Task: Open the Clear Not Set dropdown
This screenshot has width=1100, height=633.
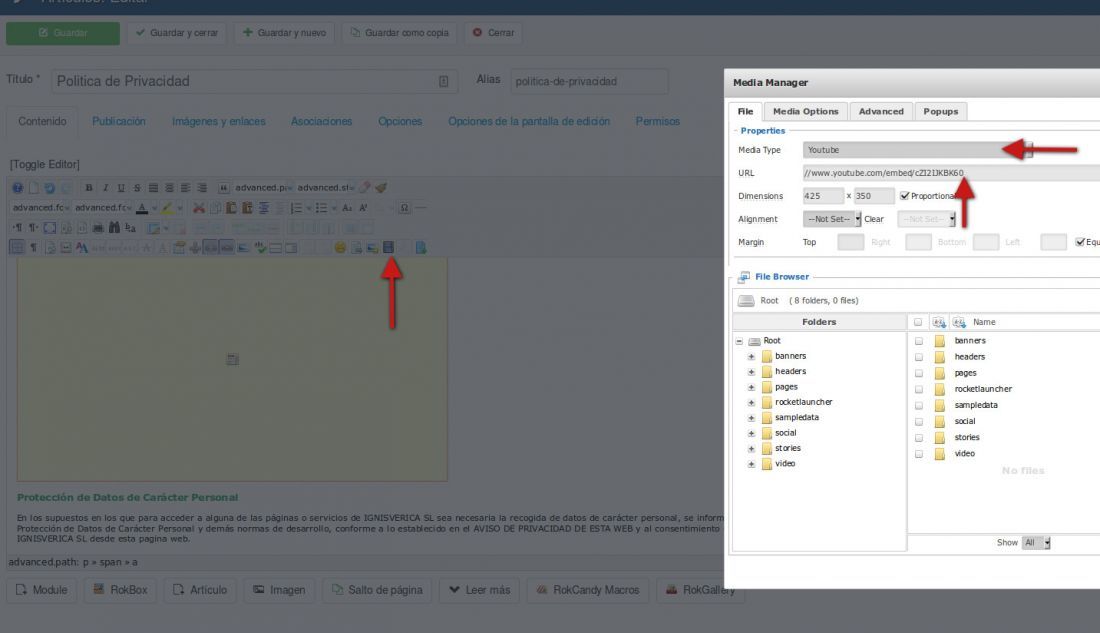Action: click(926, 219)
